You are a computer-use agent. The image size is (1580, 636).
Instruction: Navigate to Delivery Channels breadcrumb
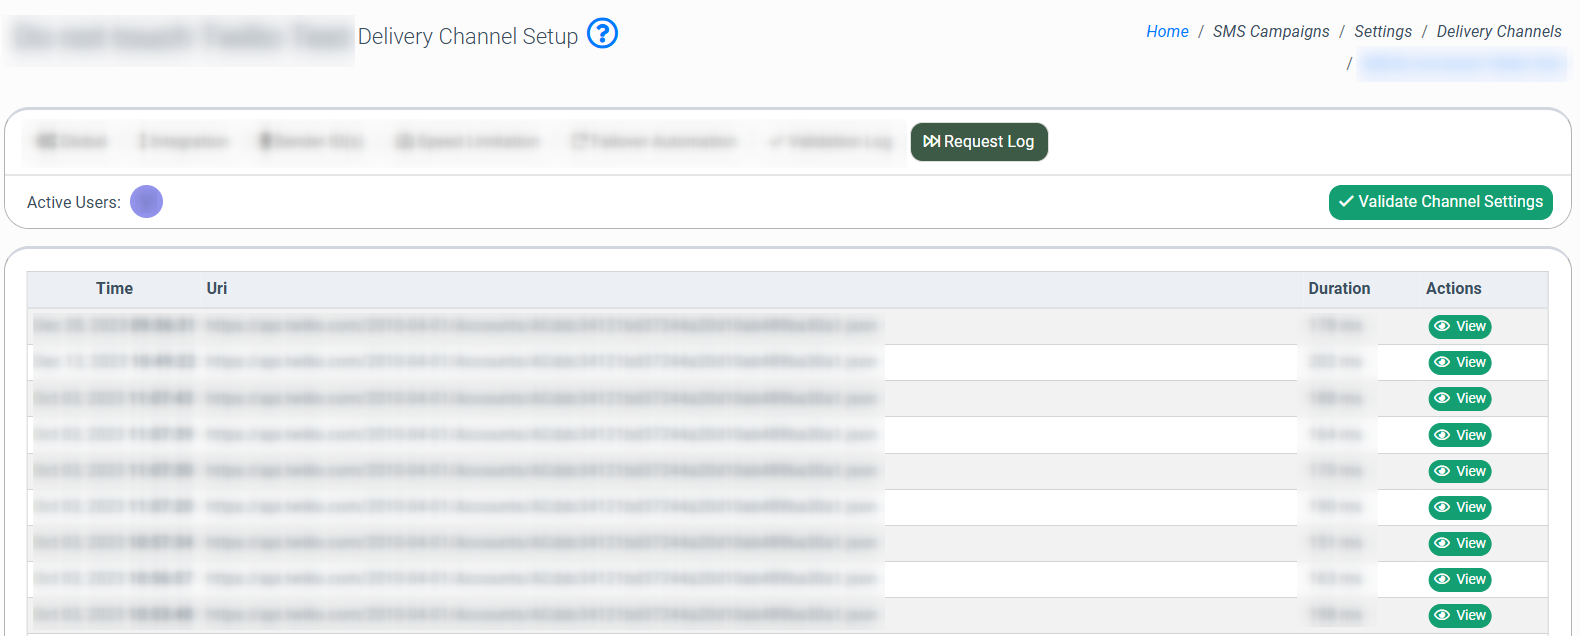(x=1498, y=32)
